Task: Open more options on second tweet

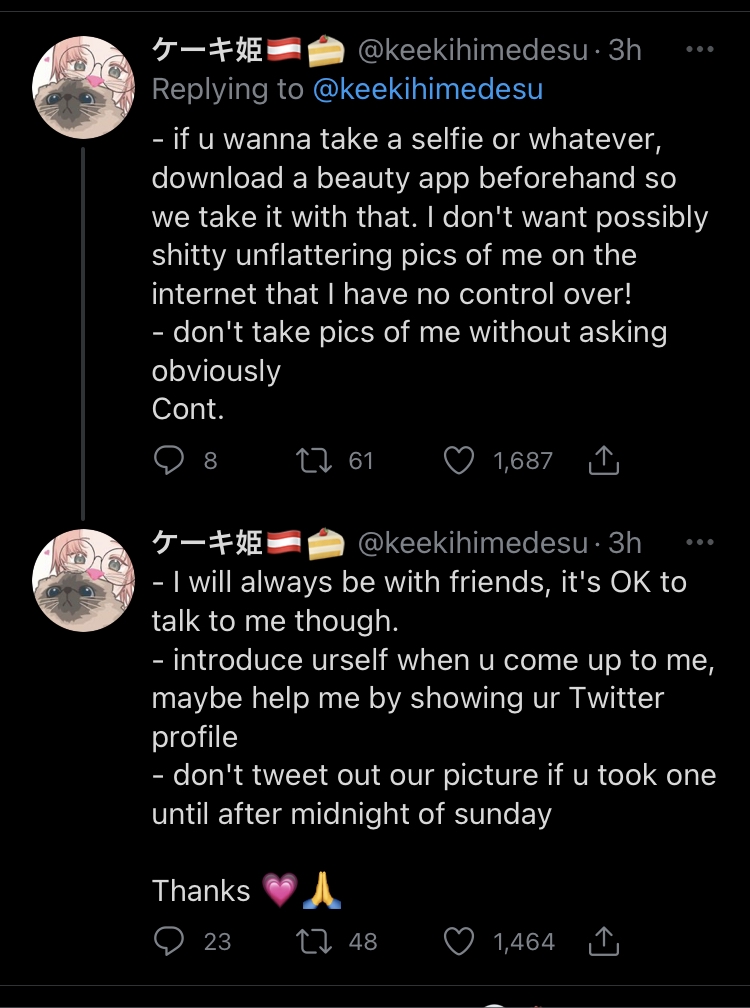Action: click(699, 542)
